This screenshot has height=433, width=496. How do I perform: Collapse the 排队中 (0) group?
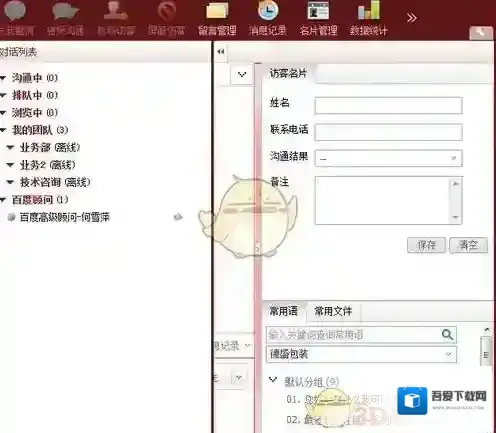point(3,96)
